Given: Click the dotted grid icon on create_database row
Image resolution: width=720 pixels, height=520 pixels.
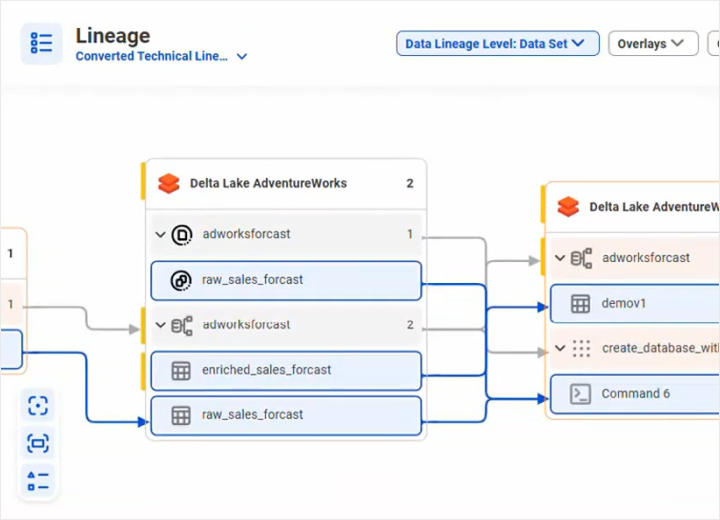Looking at the screenshot, I should pyautogui.click(x=581, y=349).
